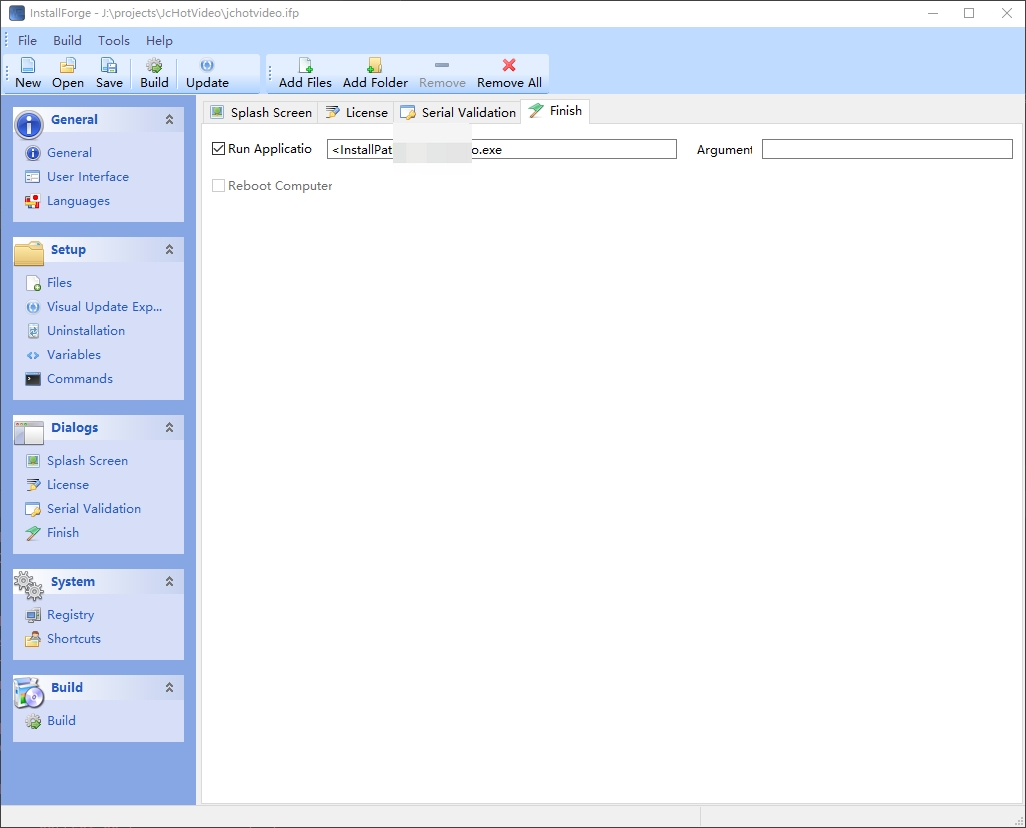Toggle the Run Application checkbox
Screen dimensions: 1026x828
coord(219,149)
